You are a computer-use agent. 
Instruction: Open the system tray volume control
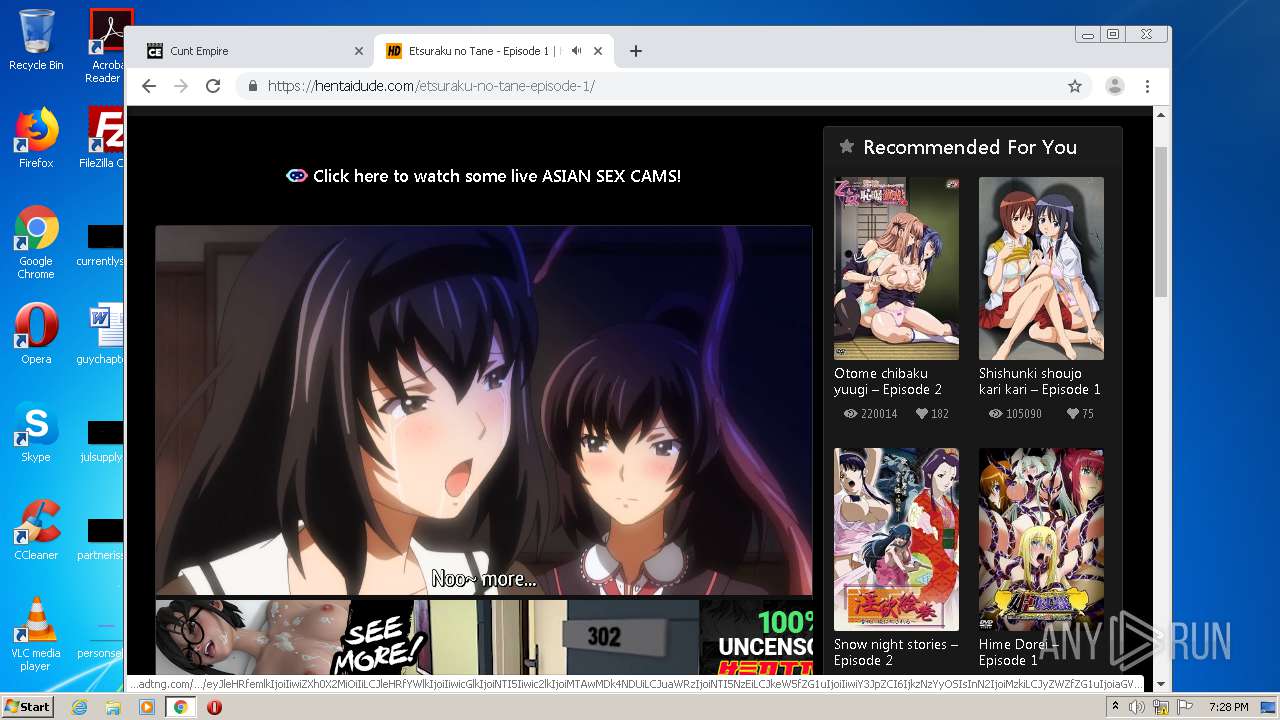click(x=1137, y=707)
